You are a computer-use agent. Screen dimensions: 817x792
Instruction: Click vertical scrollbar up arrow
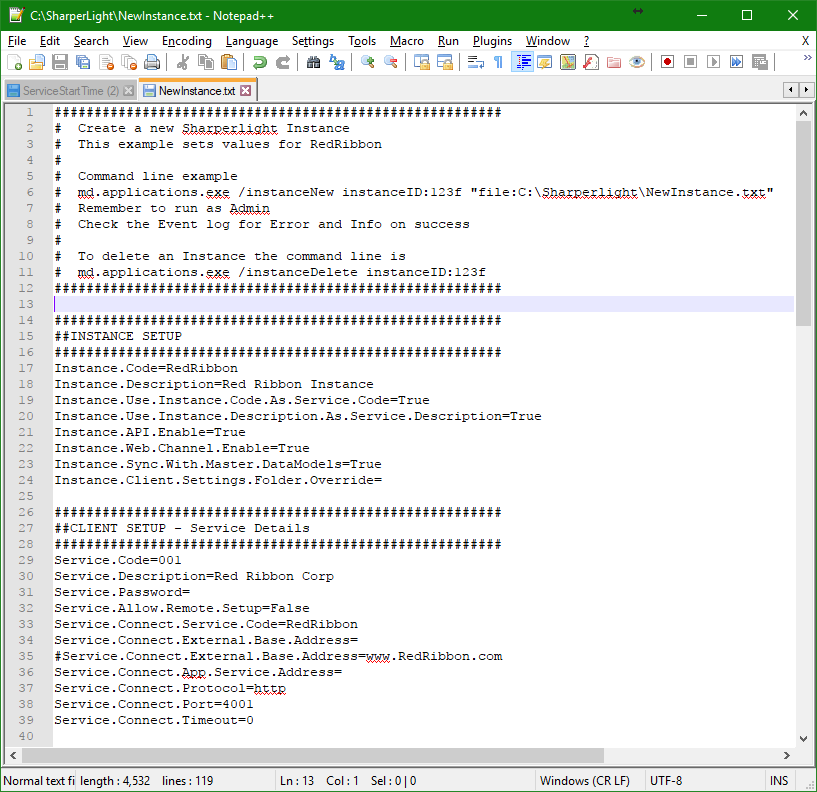click(803, 113)
